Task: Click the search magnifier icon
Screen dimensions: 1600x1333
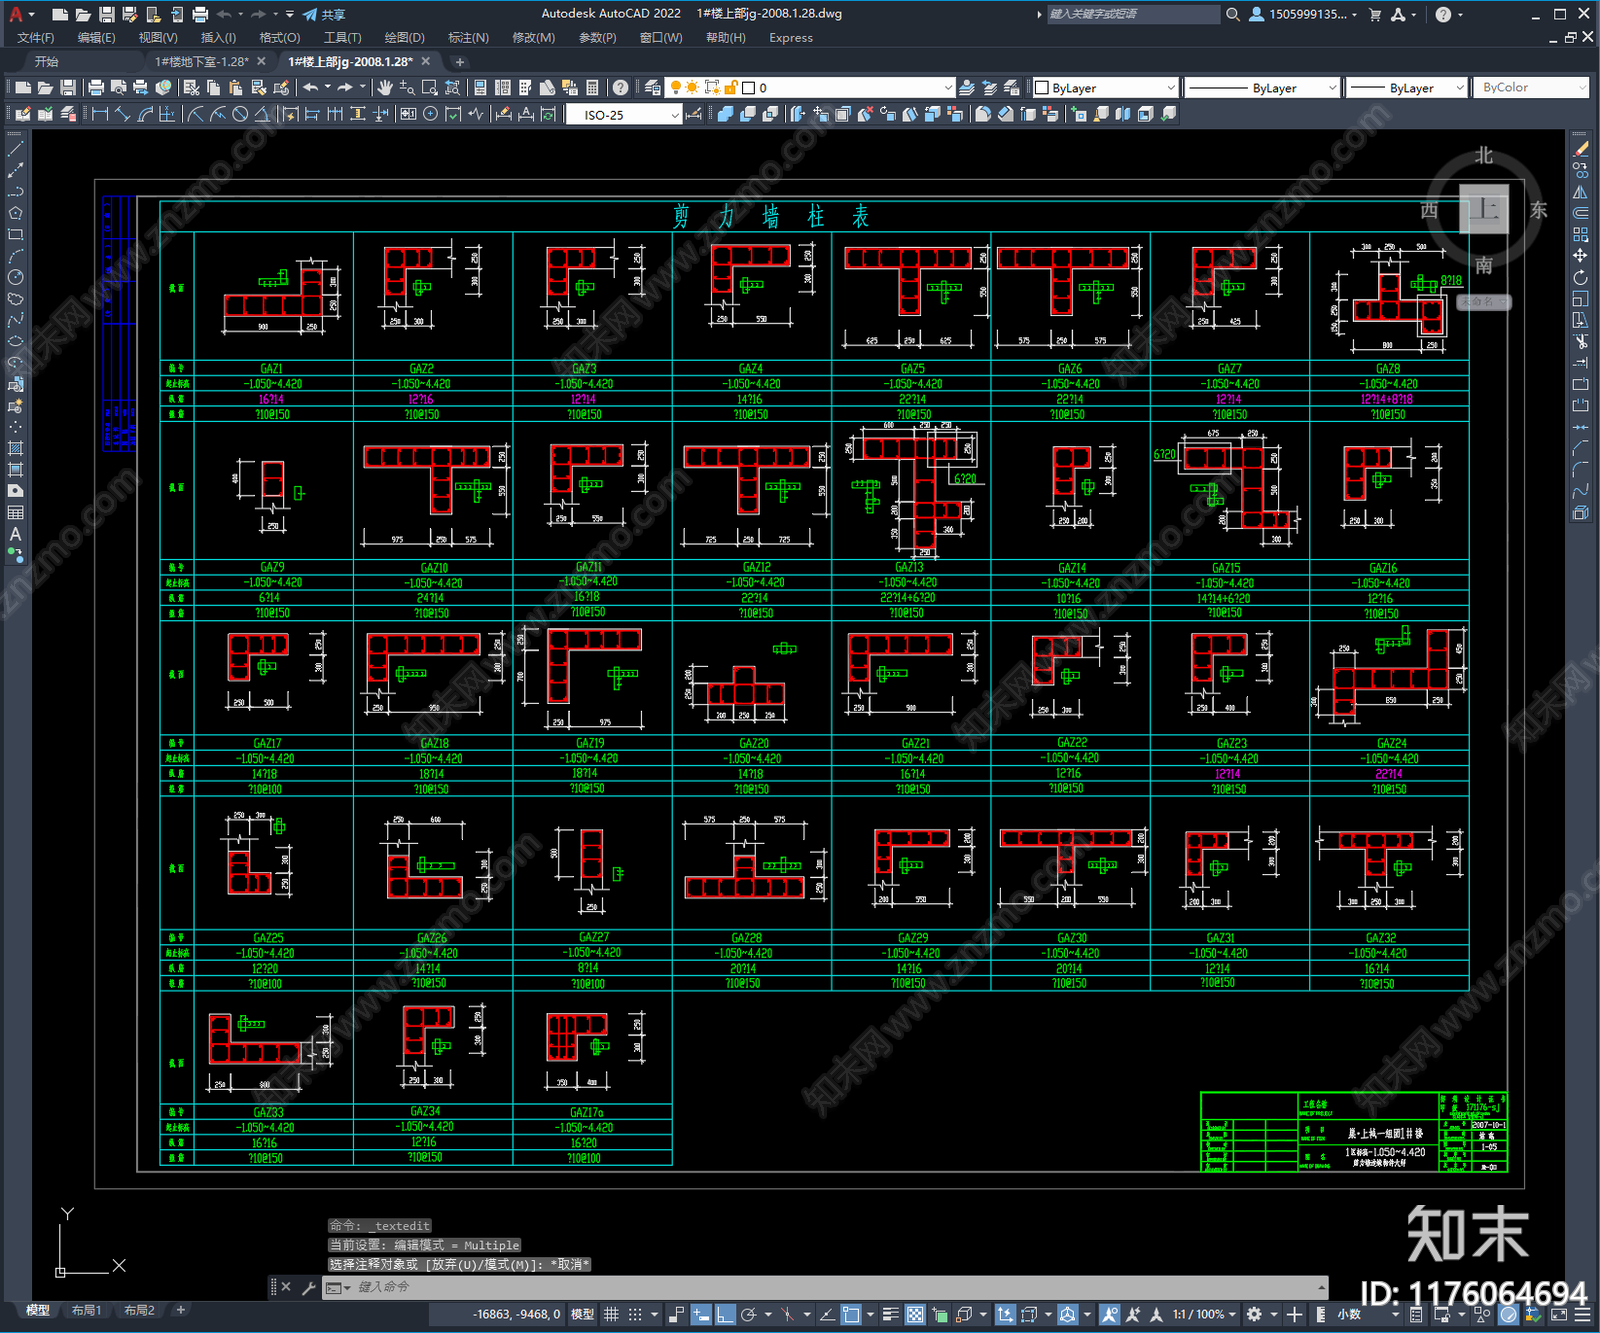Action: (1233, 14)
